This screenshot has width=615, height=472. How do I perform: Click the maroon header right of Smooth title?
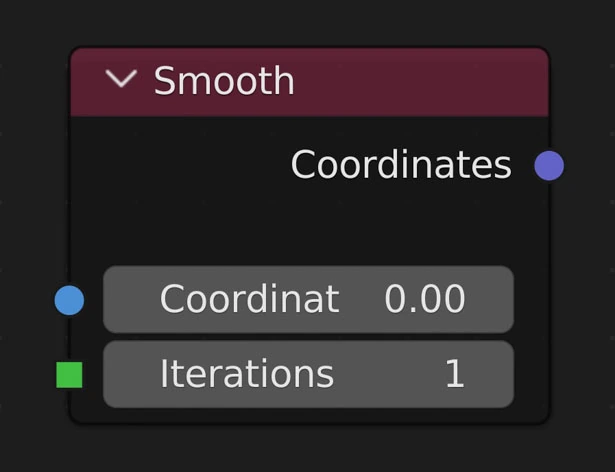click(420, 81)
